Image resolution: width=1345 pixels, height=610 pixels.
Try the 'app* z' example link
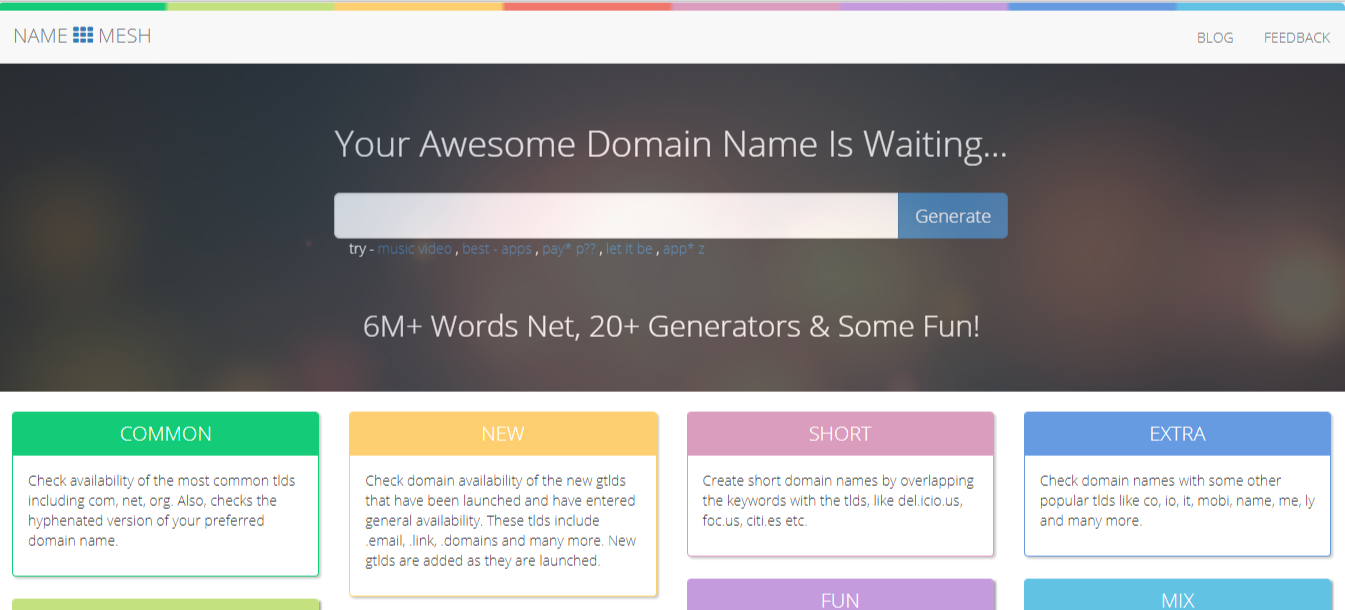(x=684, y=249)
